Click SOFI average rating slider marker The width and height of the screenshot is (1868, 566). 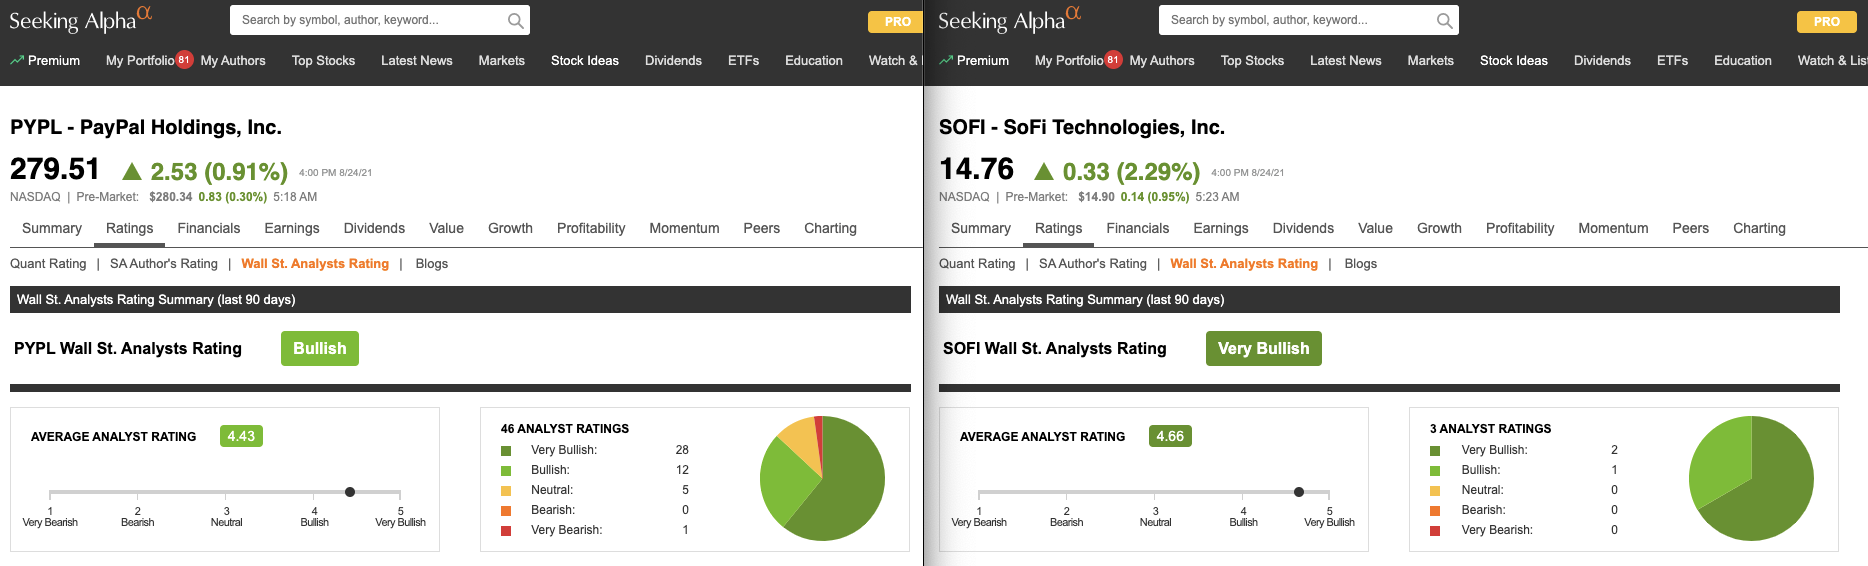tap(1299, 492)
